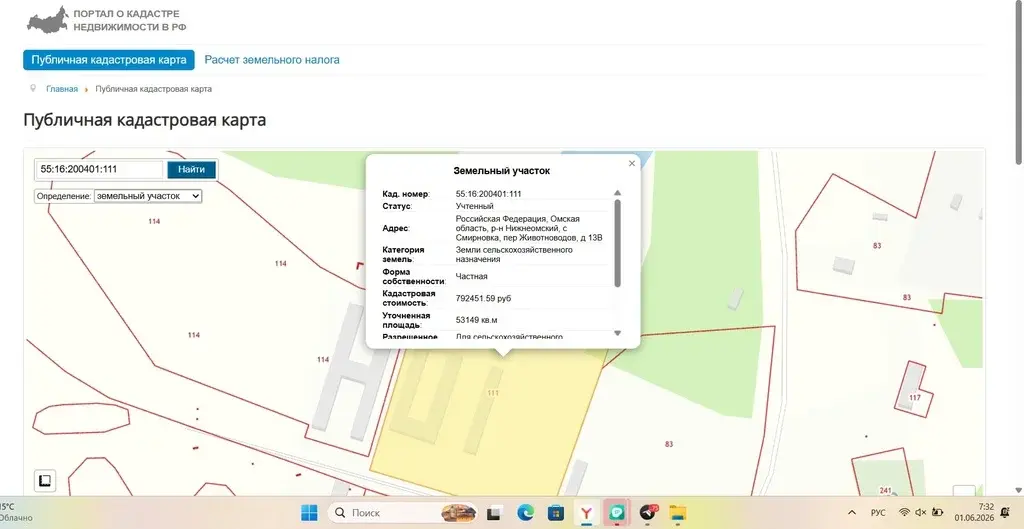
Task: Open the green pinned app in taskbar
Action: click(x=616, y=513)
